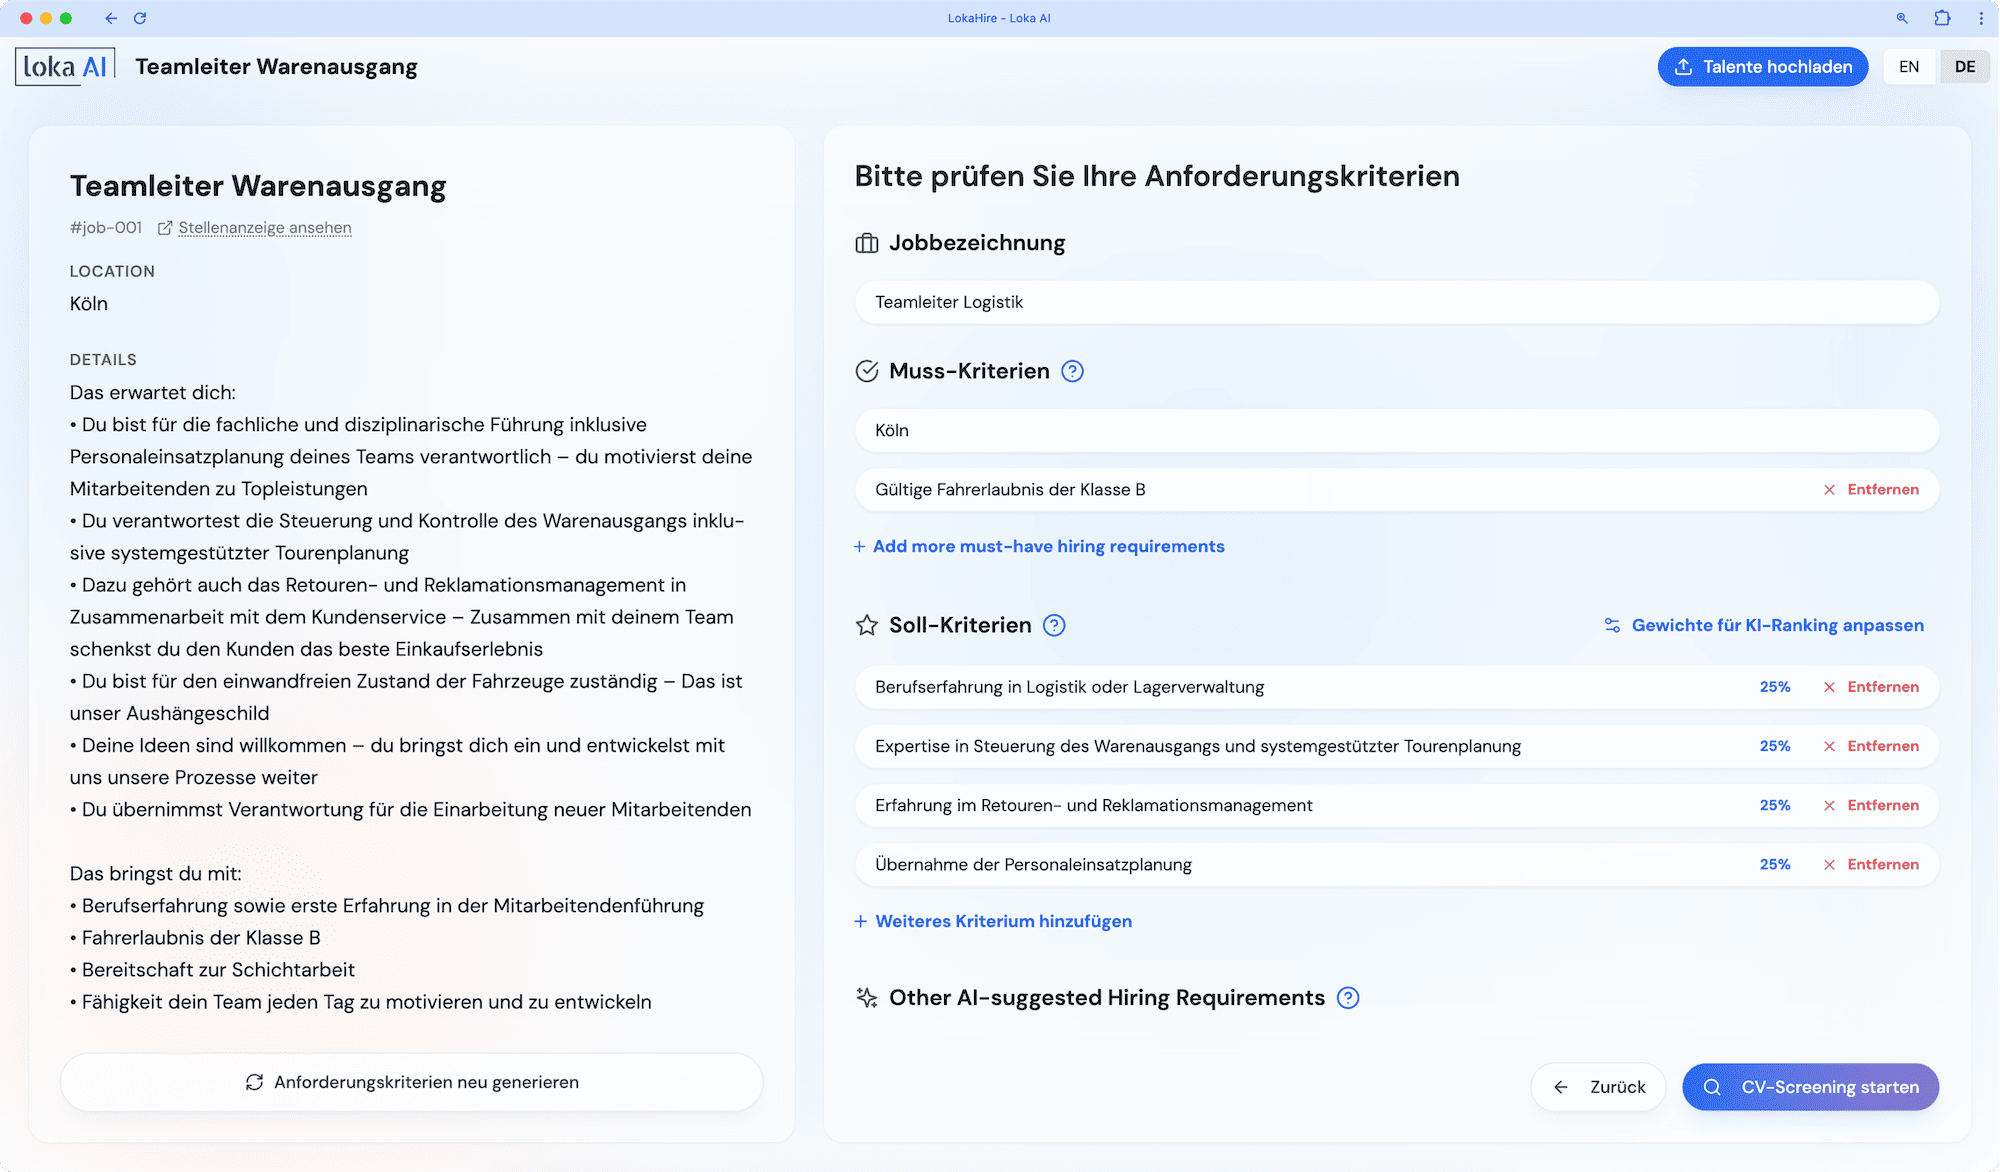This screenshot has width=2000, height=1172.
Task: Remove the Klasse B driving license must-criterion
Action: click(x=1881, y=490)
